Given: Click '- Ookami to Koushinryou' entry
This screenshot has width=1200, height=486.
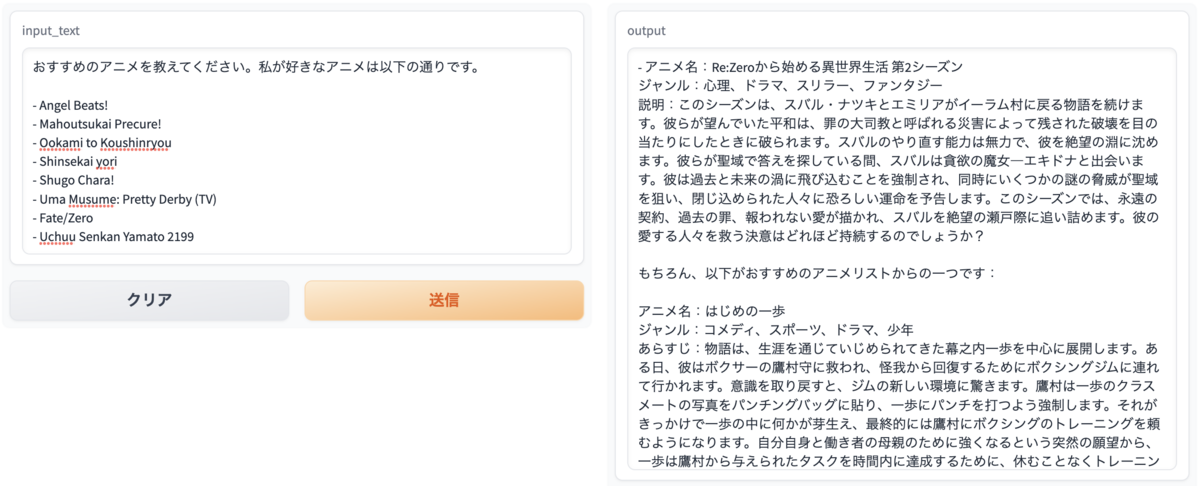Looking at the screenshot, I should pos(102,143).
